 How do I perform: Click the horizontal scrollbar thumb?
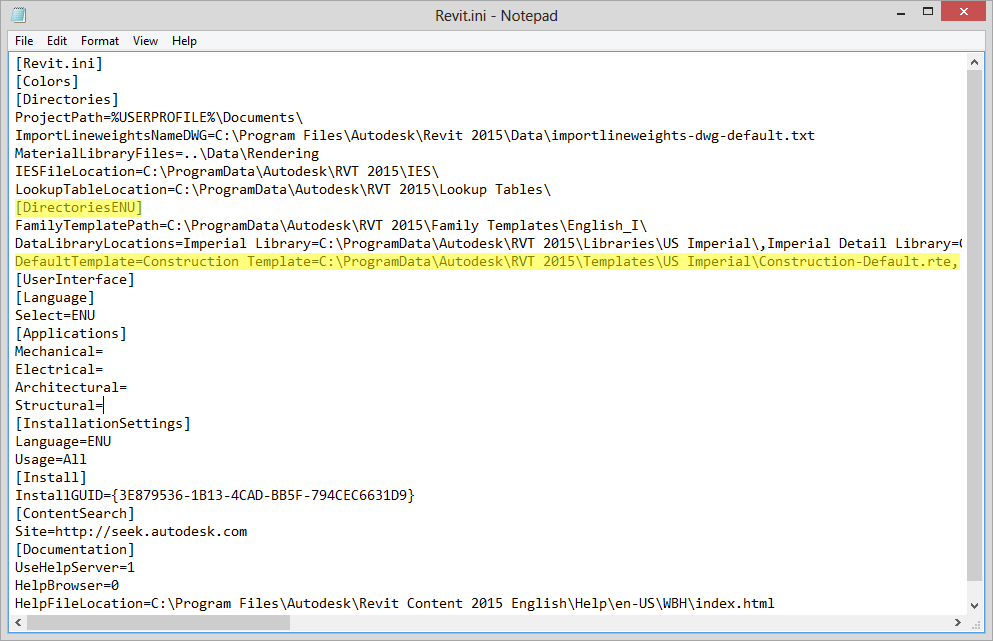[x=158, y=623]
